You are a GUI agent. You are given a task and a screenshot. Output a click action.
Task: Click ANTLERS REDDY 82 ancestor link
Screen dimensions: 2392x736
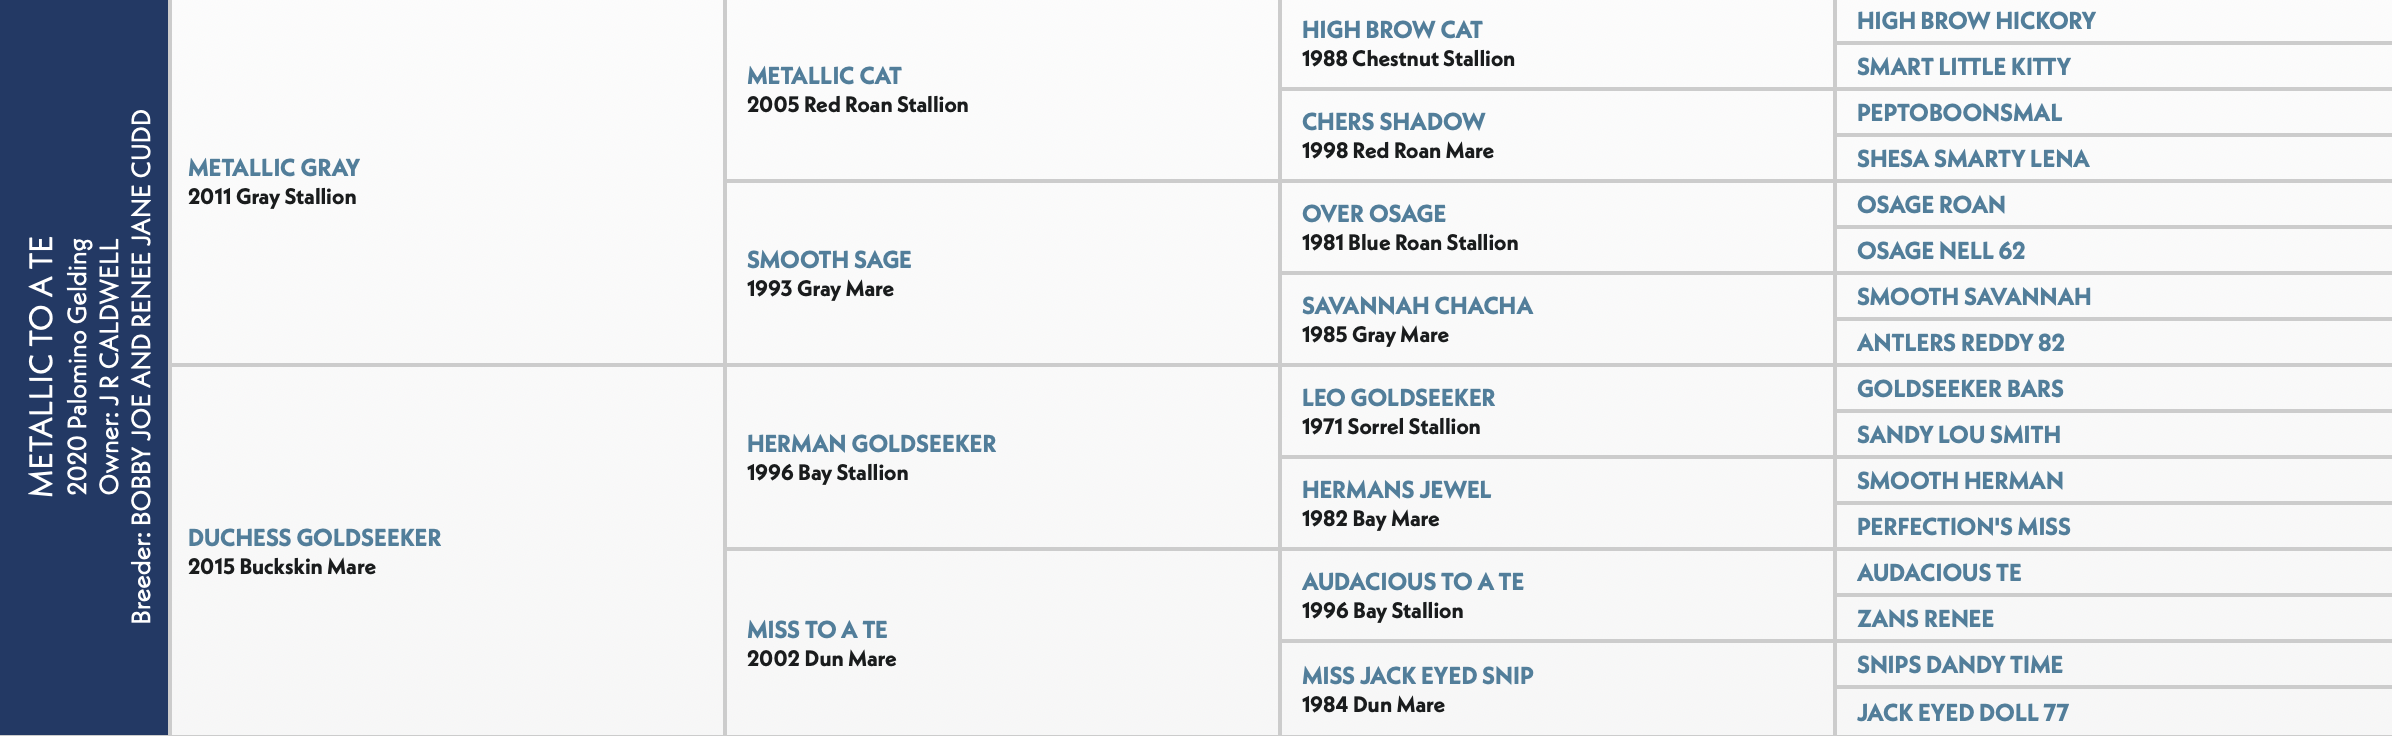coord(1961,342)
